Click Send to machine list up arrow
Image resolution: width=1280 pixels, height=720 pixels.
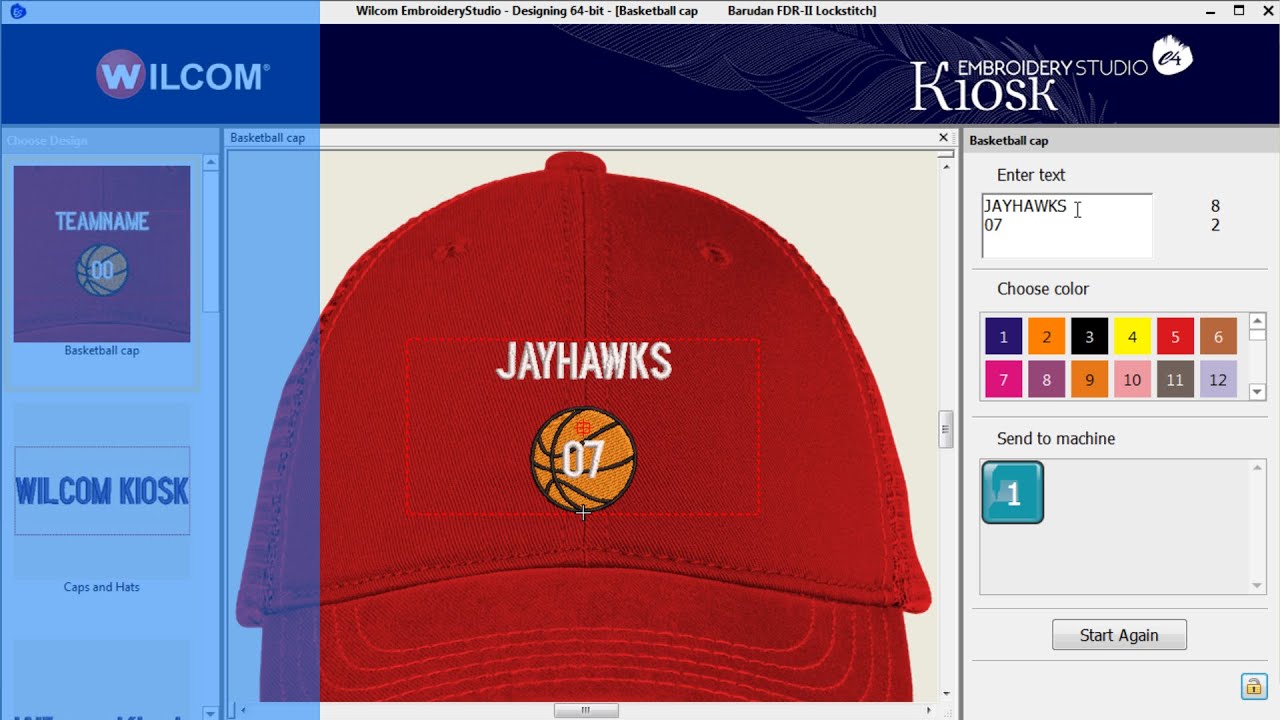[x=1258, y=468]
